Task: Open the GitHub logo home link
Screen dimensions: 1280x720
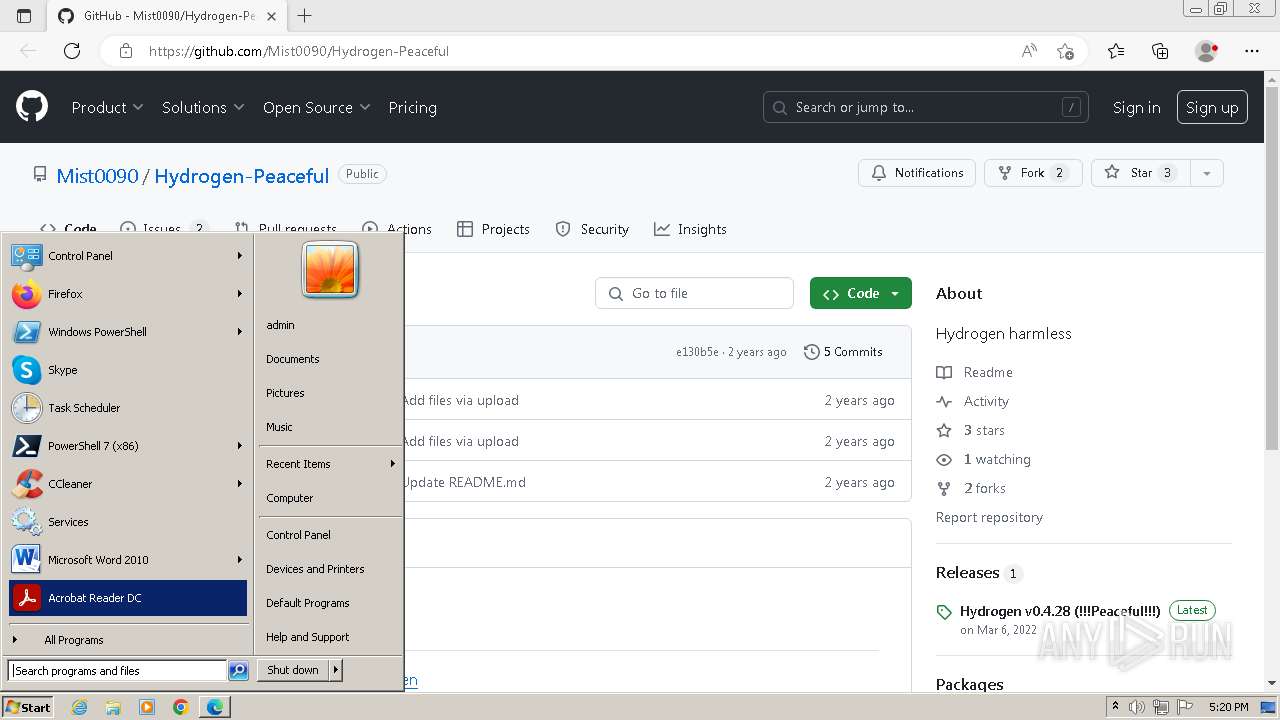Action: coord(32,107)
